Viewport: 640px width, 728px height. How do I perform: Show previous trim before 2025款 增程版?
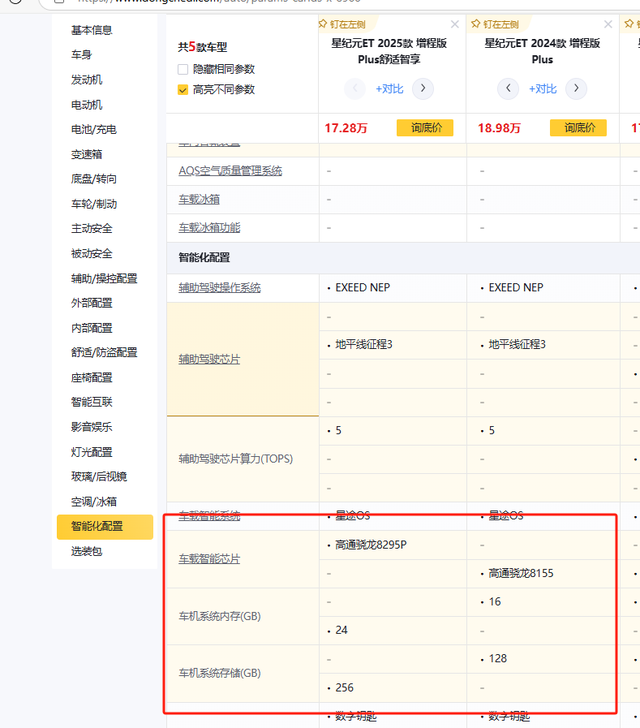[355, 88]
